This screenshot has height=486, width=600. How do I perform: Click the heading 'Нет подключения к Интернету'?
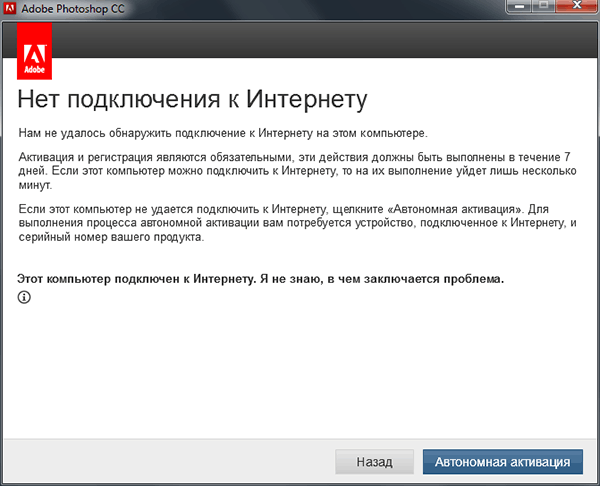tap(192, 100)
